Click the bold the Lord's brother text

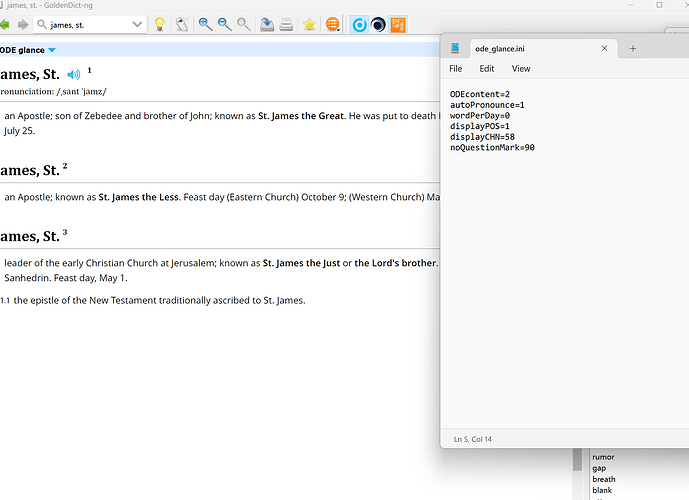(395, 263)
